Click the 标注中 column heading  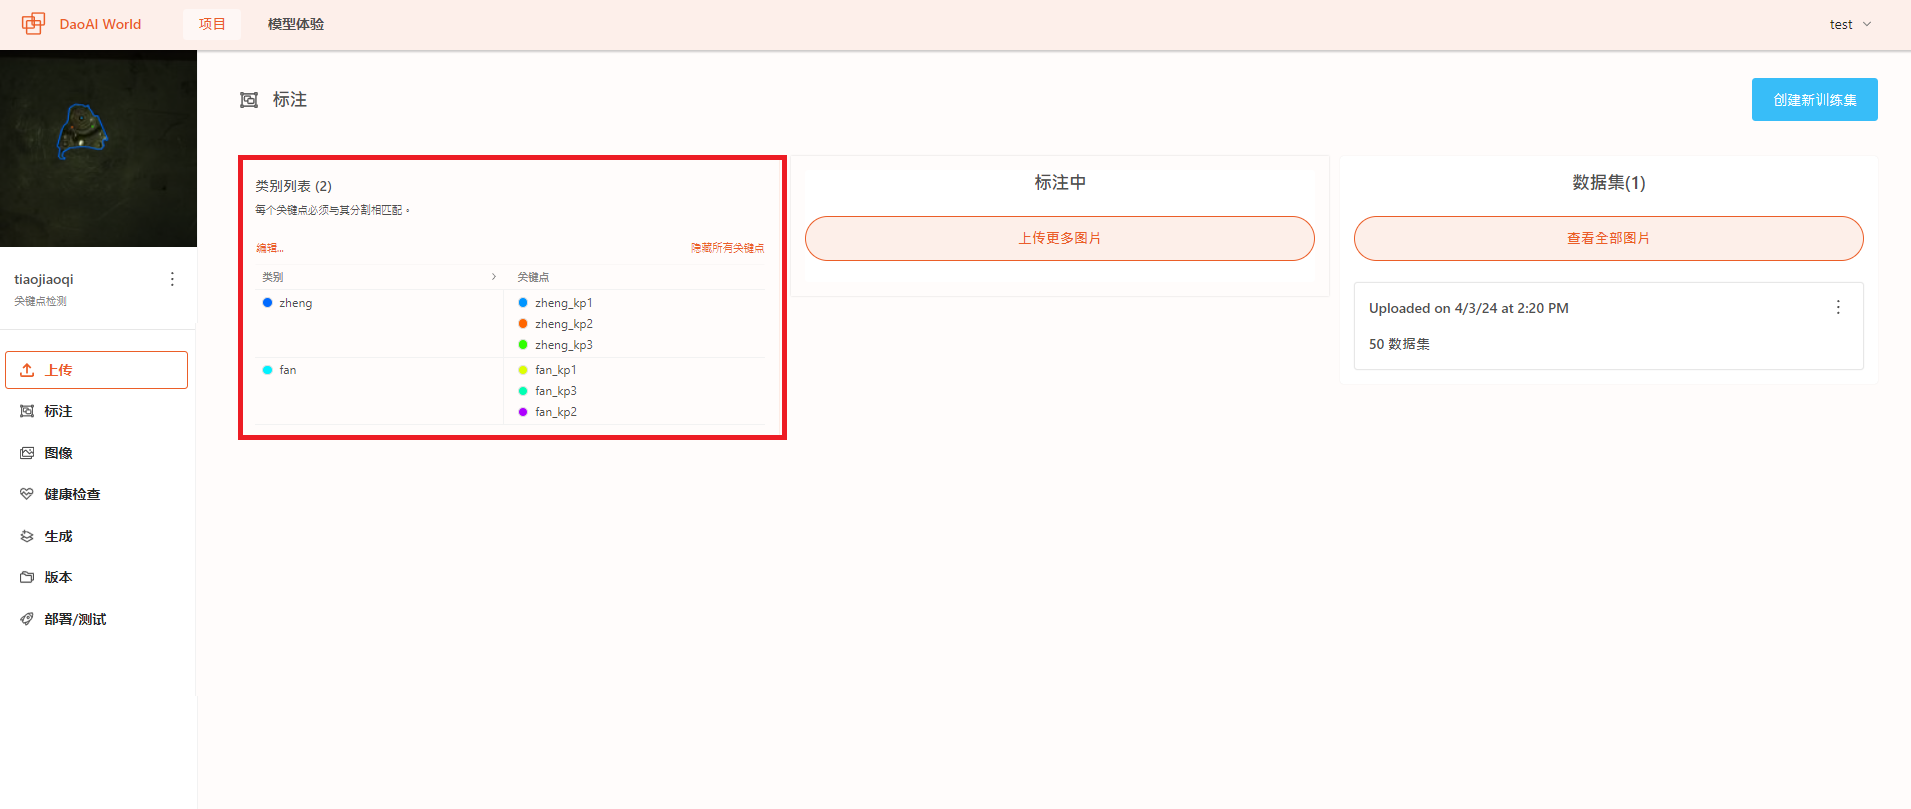pyautogui.click(x=1060, y=183)
